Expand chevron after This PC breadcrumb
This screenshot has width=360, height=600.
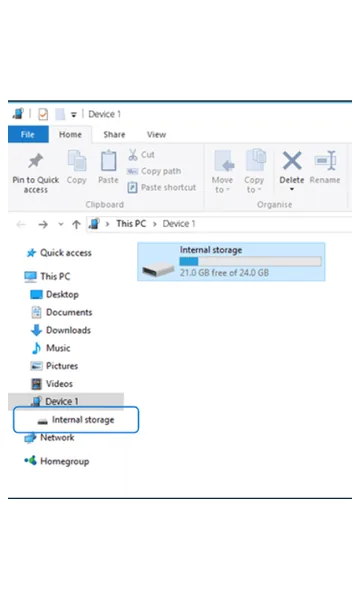coord(155,224)
